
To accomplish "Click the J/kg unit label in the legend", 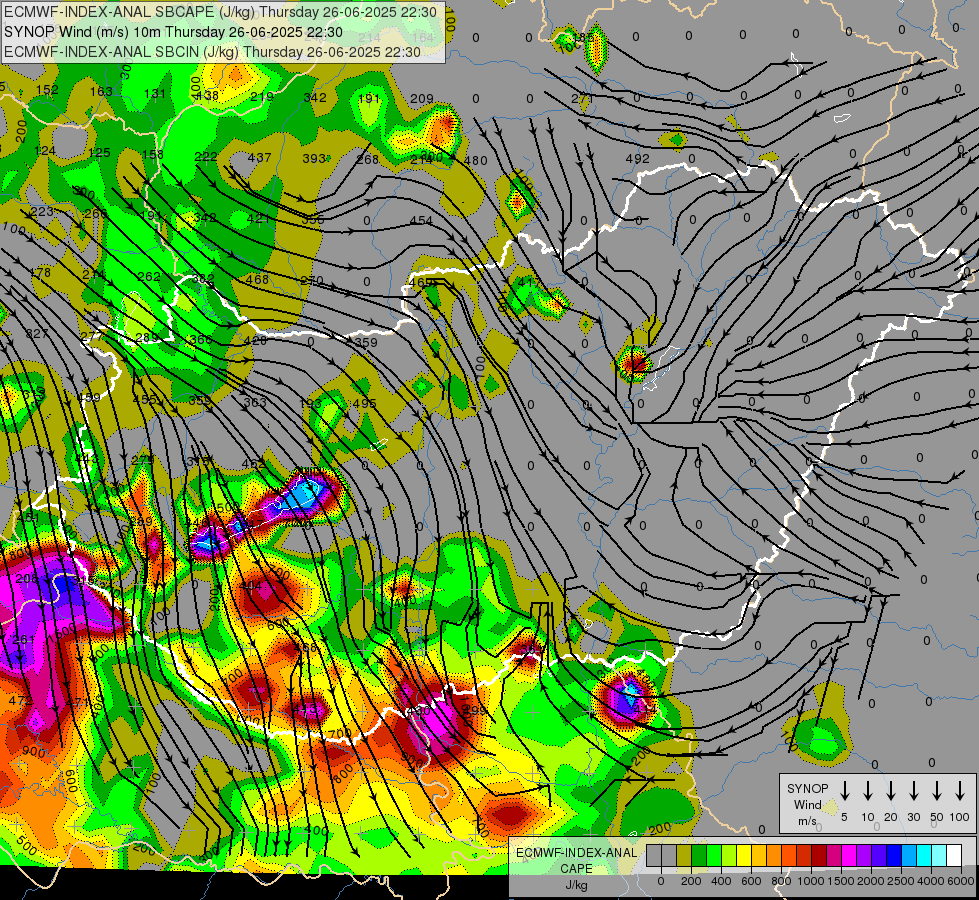I will (576, 885).
